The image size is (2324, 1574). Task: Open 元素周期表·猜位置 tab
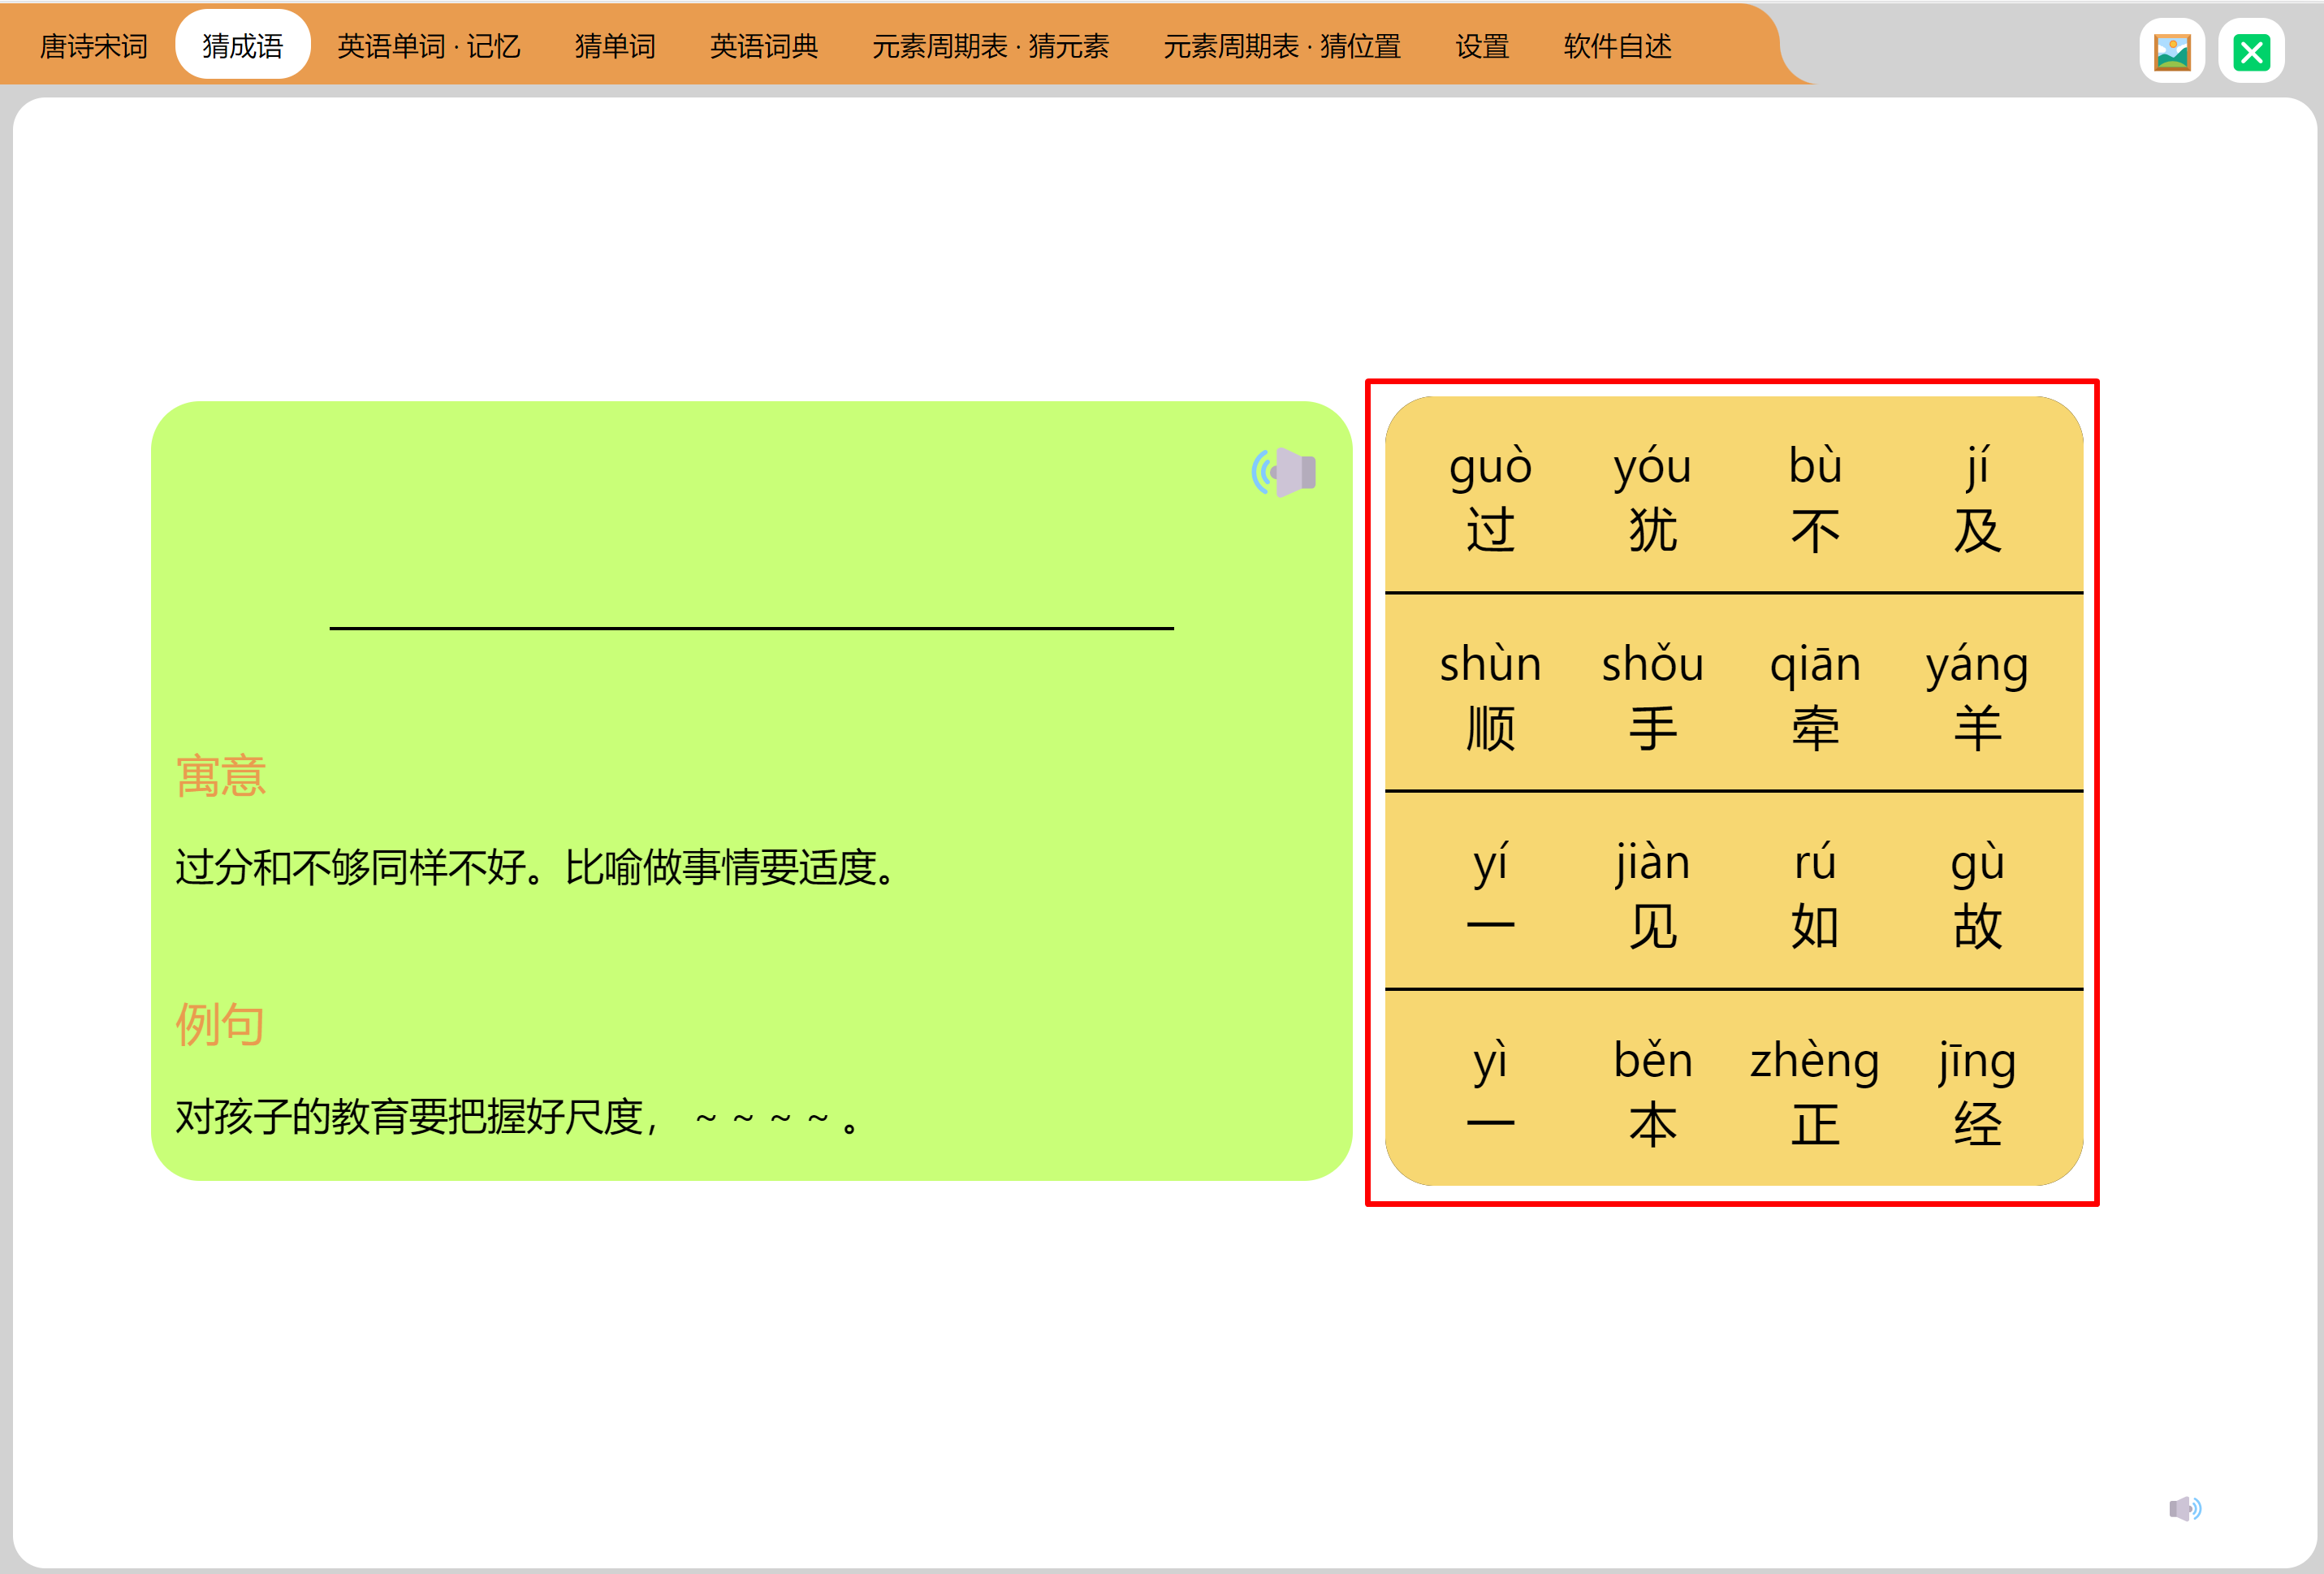click(x=1281, y=46)
